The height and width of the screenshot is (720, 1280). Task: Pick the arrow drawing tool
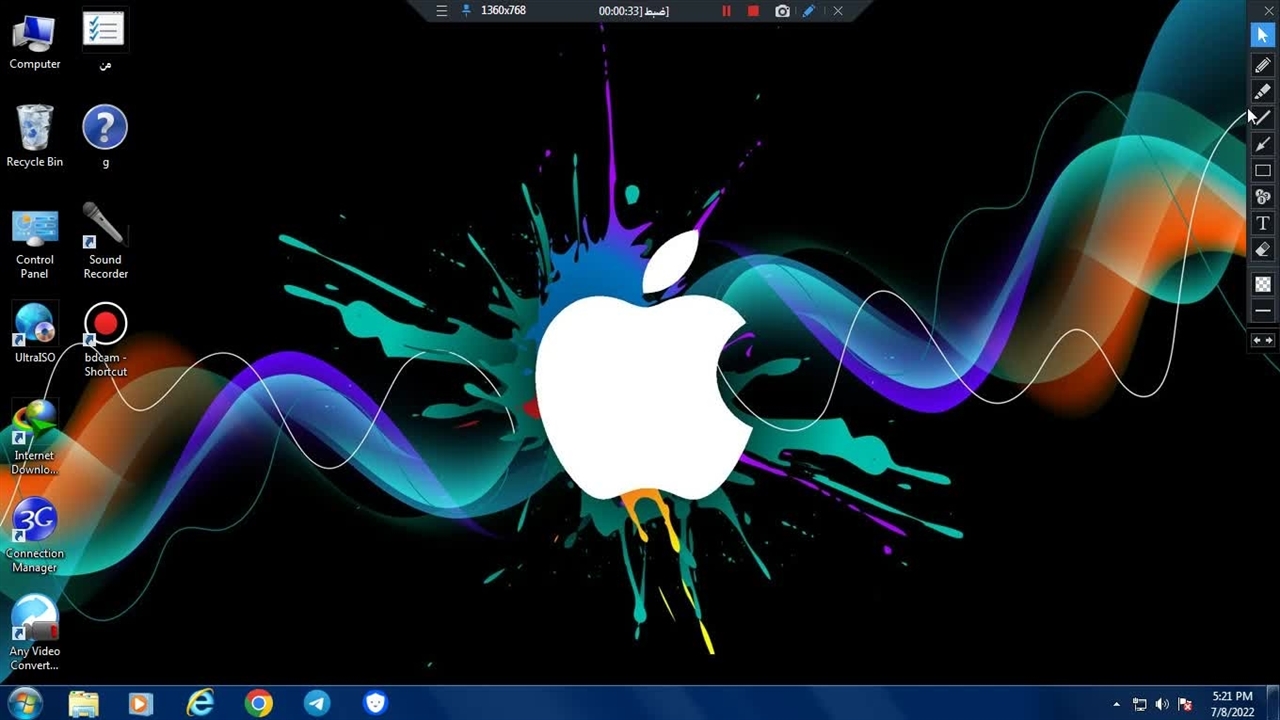point(1262,145)
